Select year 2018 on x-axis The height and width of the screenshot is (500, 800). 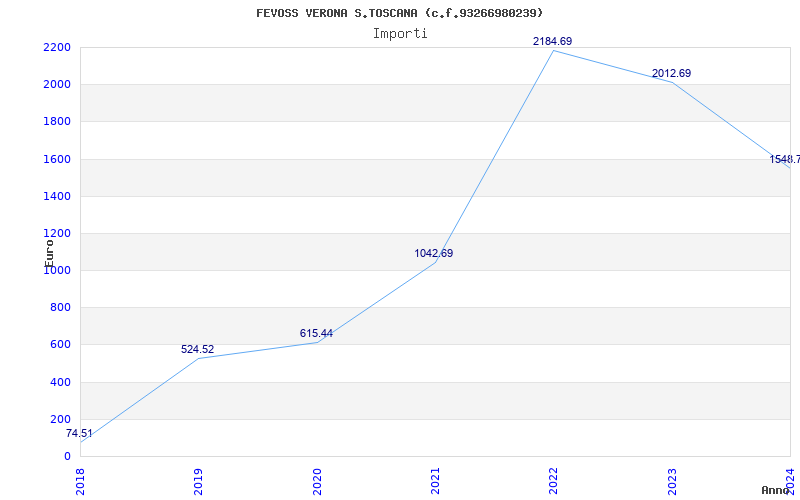(81, 480)
